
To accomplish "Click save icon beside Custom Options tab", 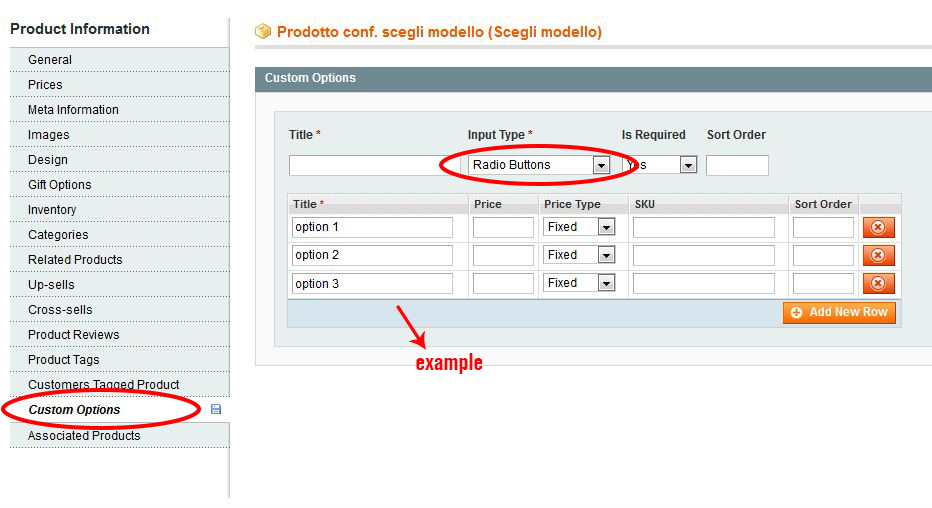I will [x=216, y=409].
